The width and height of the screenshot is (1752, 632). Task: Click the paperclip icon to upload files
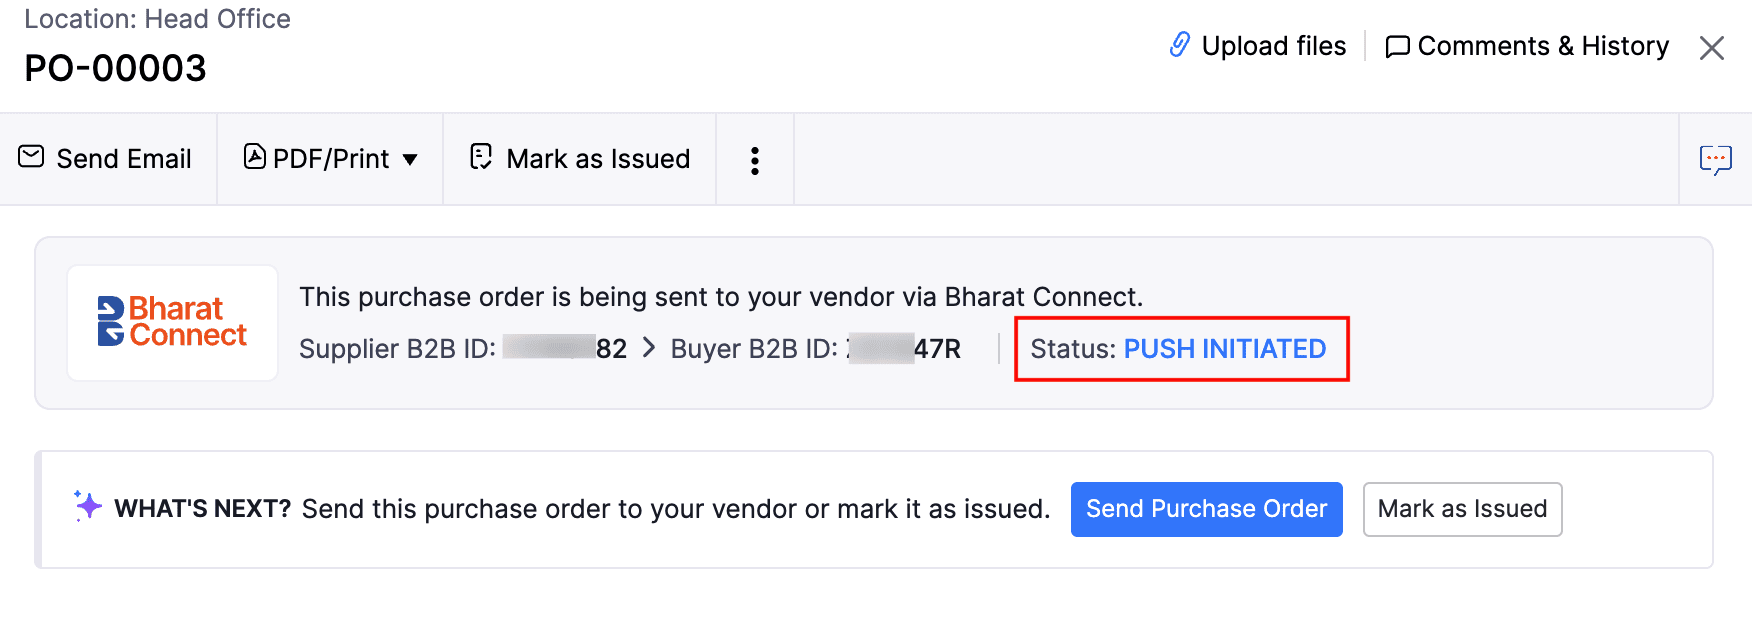(1181, 45)
